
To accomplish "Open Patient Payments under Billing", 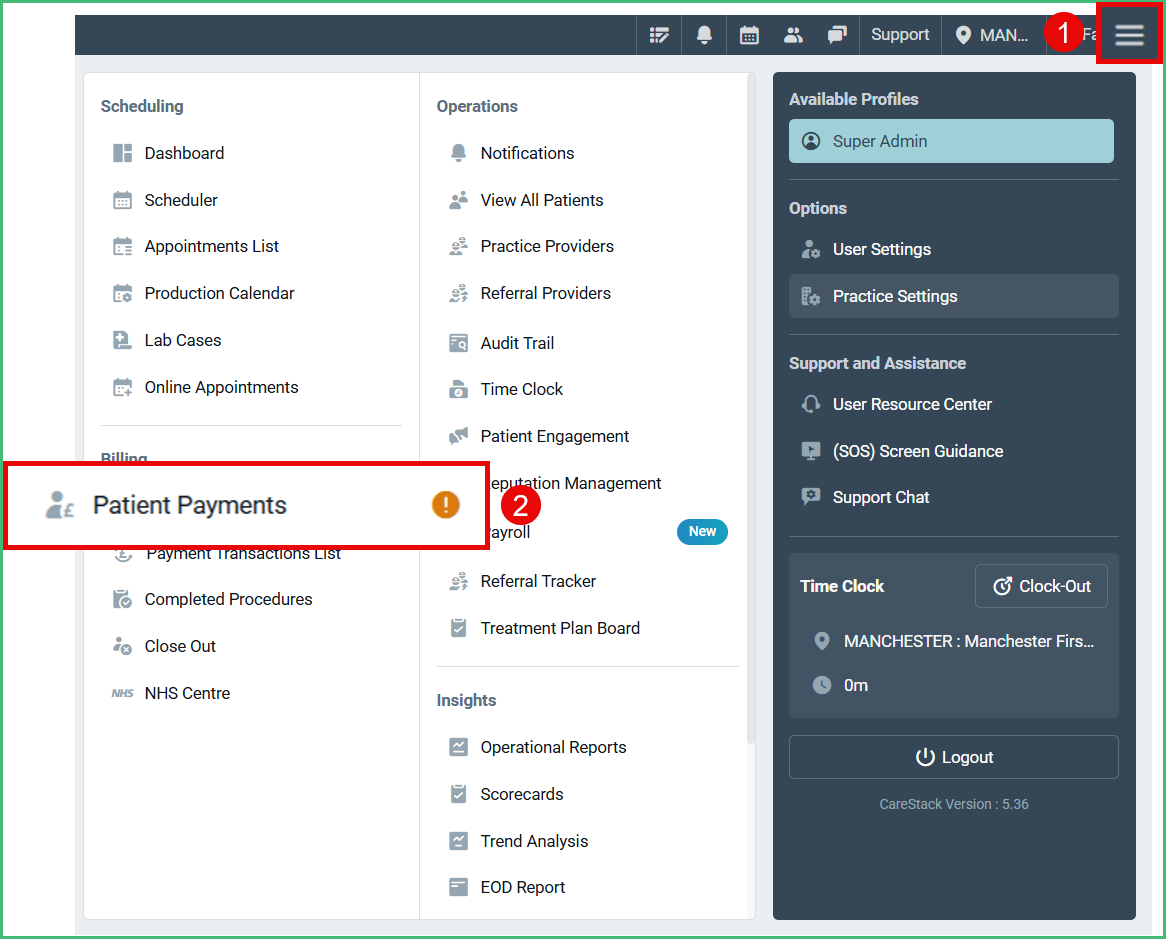I will coord(246,506).
